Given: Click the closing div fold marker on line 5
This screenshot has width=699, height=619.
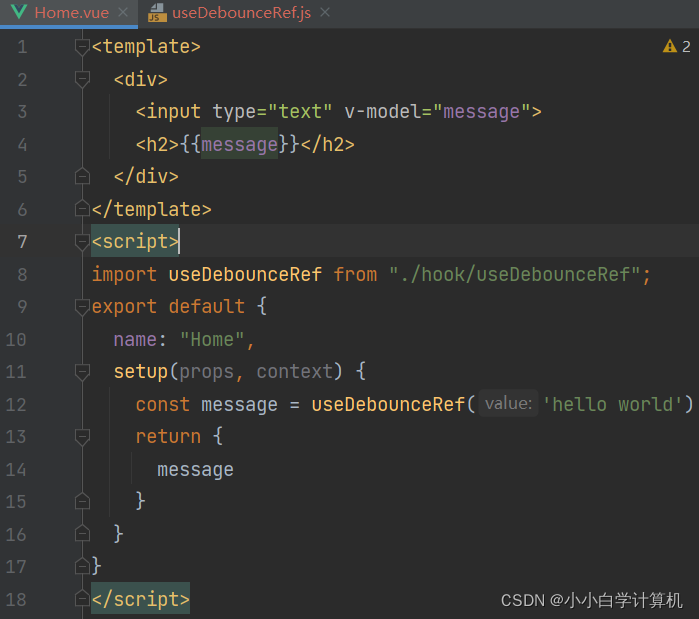Looking at the screenshot, I should [82, 176].
